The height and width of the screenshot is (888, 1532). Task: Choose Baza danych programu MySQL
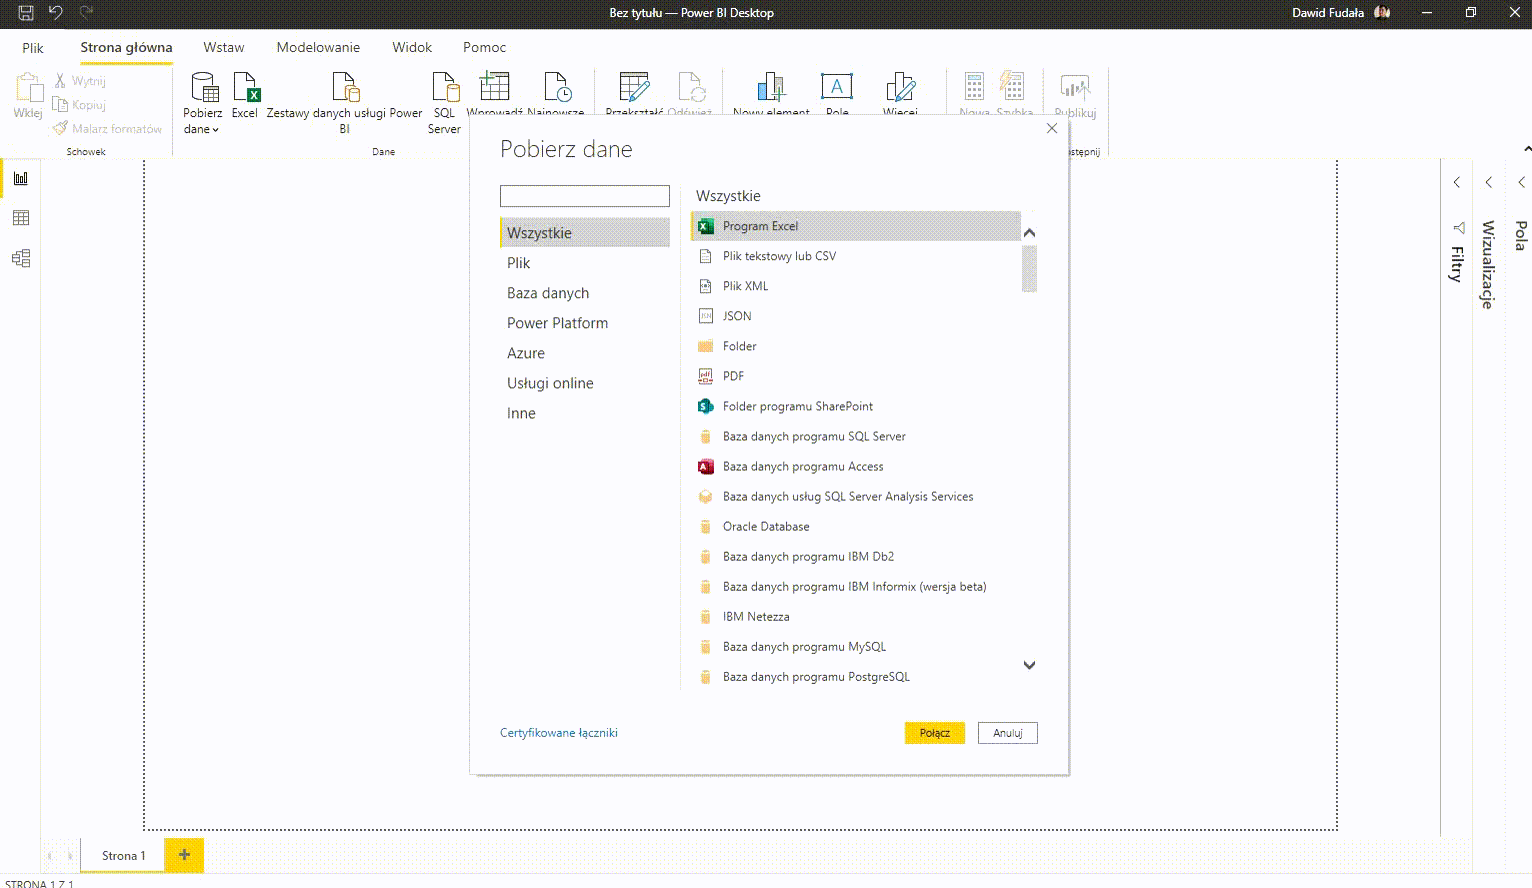(x=856, y=646)
